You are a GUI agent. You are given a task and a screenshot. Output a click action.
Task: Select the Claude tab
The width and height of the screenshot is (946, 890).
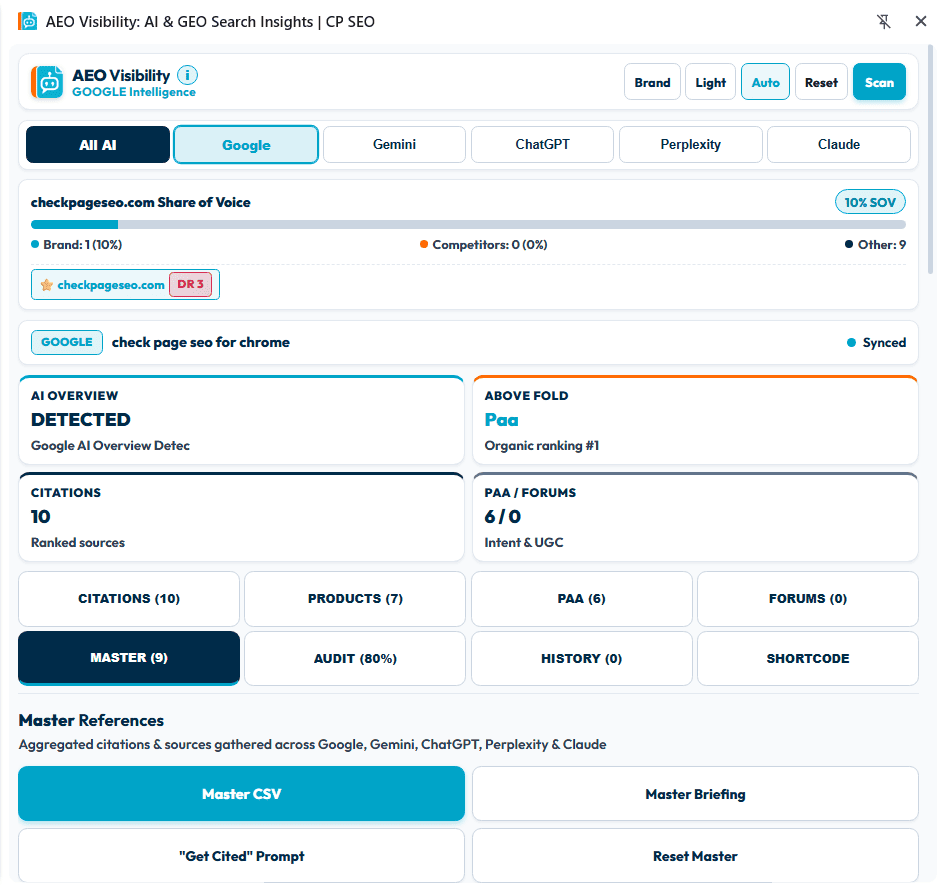[x=839, y=145]
